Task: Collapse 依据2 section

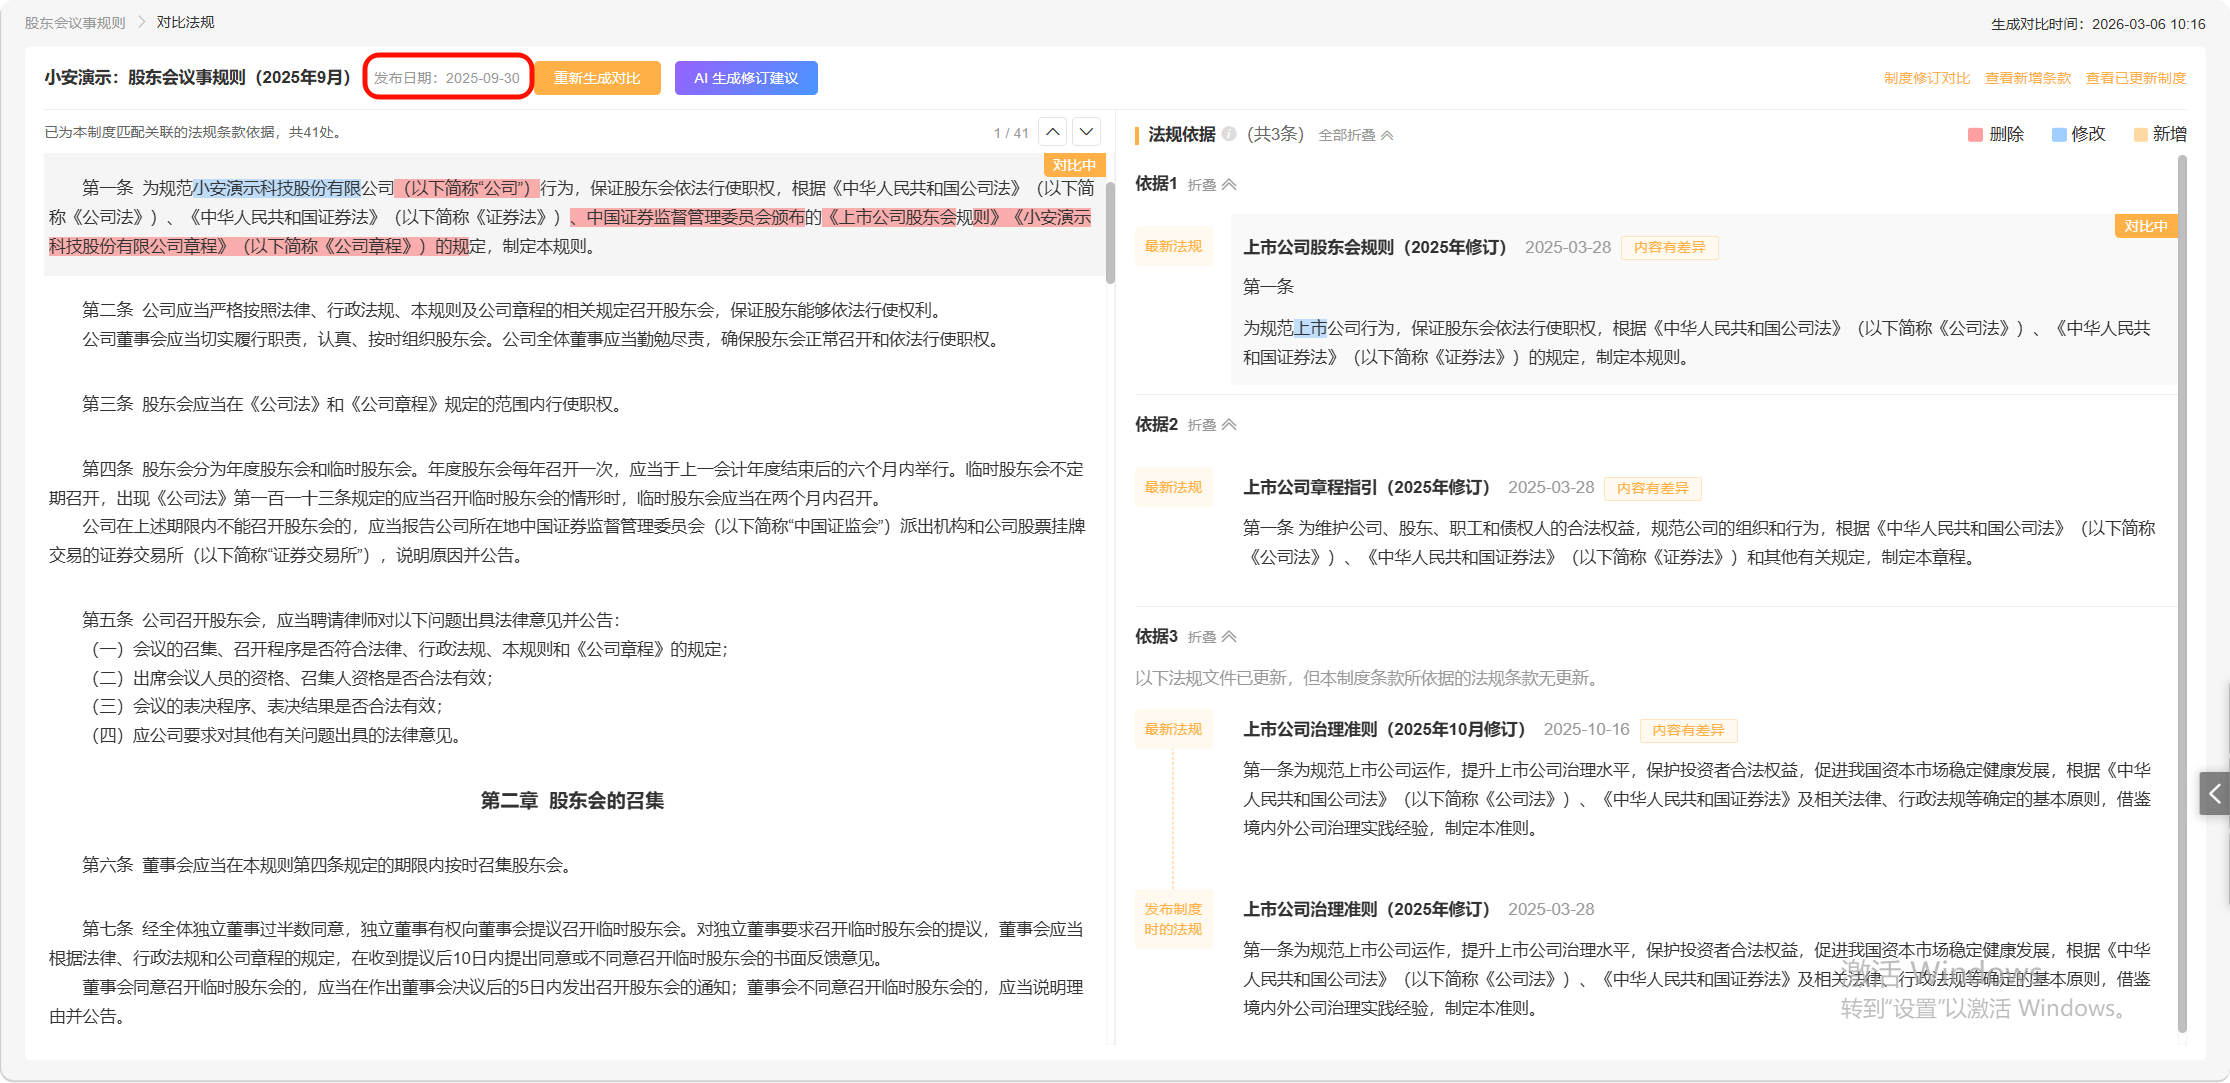Action: click(1212, 425)
